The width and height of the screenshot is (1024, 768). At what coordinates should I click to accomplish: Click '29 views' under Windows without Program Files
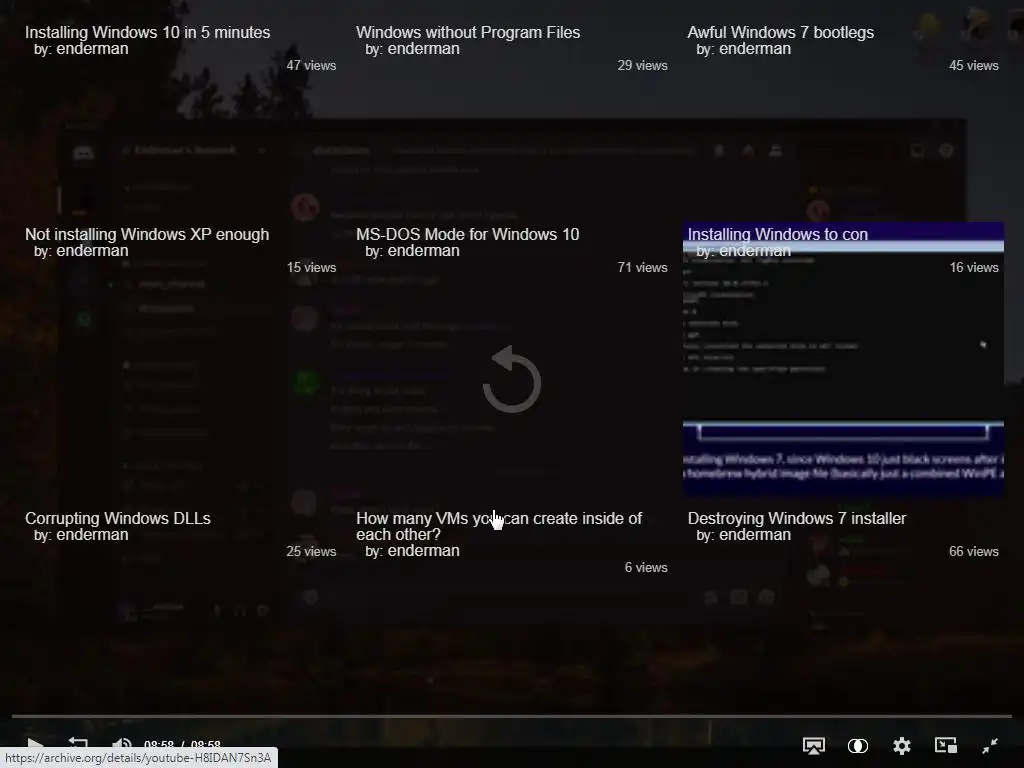643,65
